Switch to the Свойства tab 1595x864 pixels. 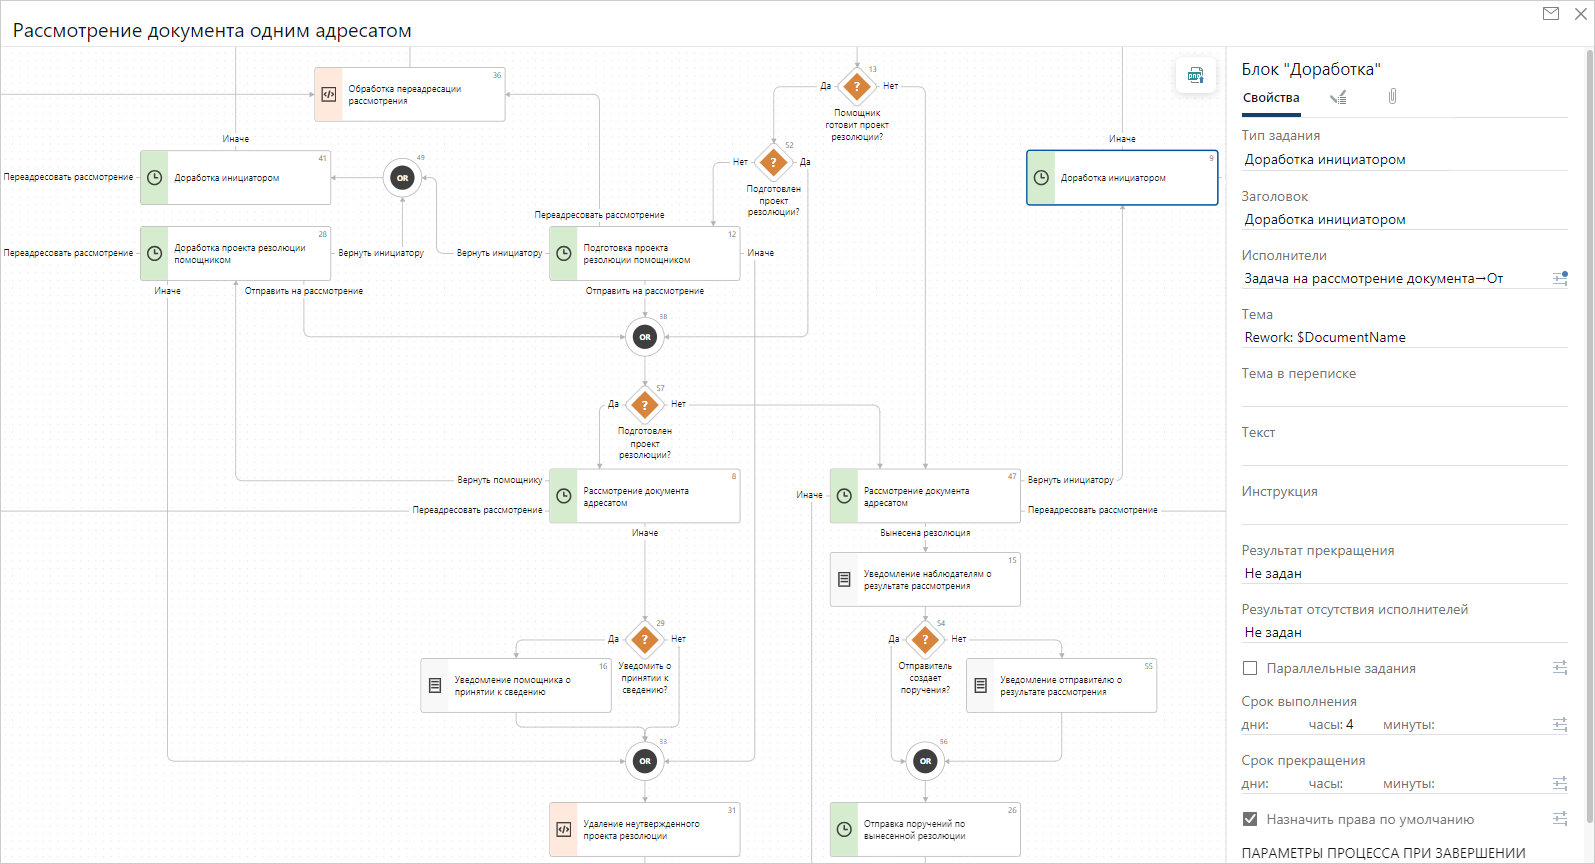pos(1271,98)
